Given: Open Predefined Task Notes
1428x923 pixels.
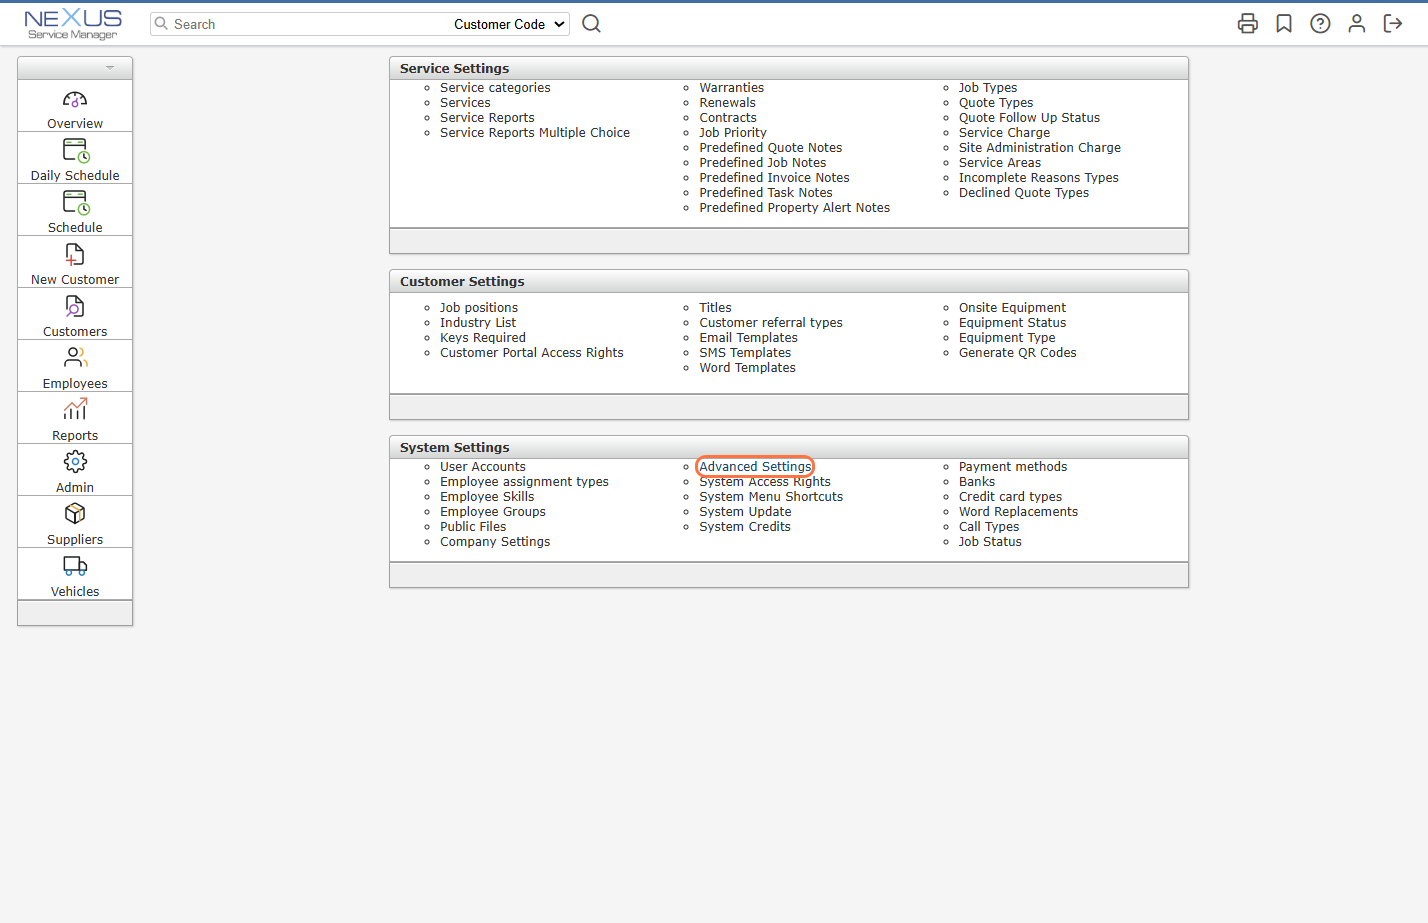Looking at the screenshot, I should coord(766,193).
